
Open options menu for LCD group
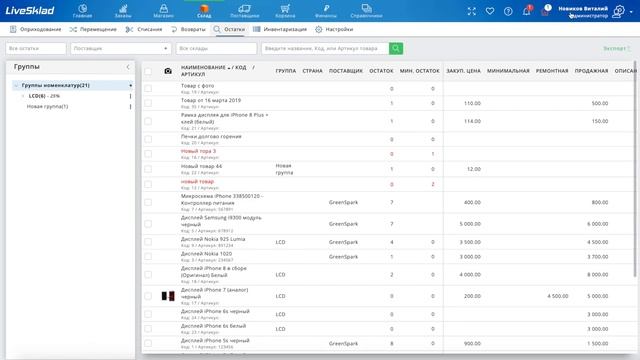pos(130,96)
